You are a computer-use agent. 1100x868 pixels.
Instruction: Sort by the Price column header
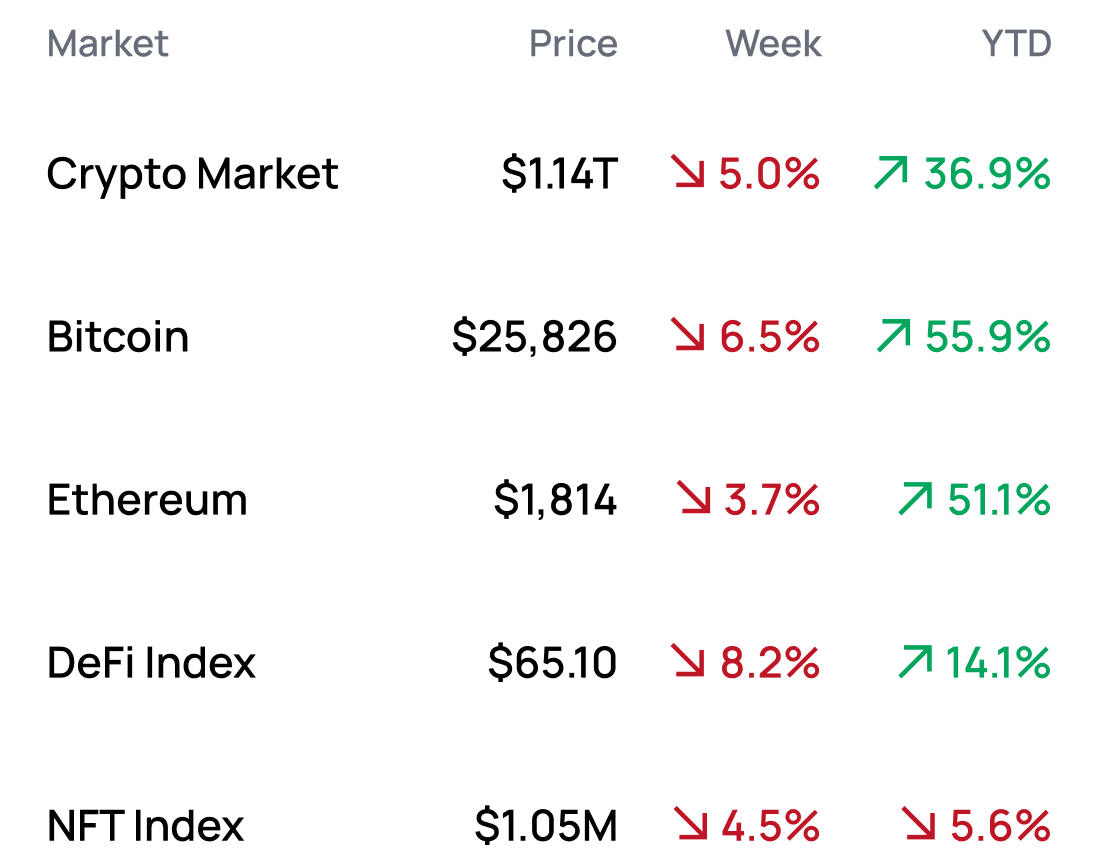coord(573,44)
